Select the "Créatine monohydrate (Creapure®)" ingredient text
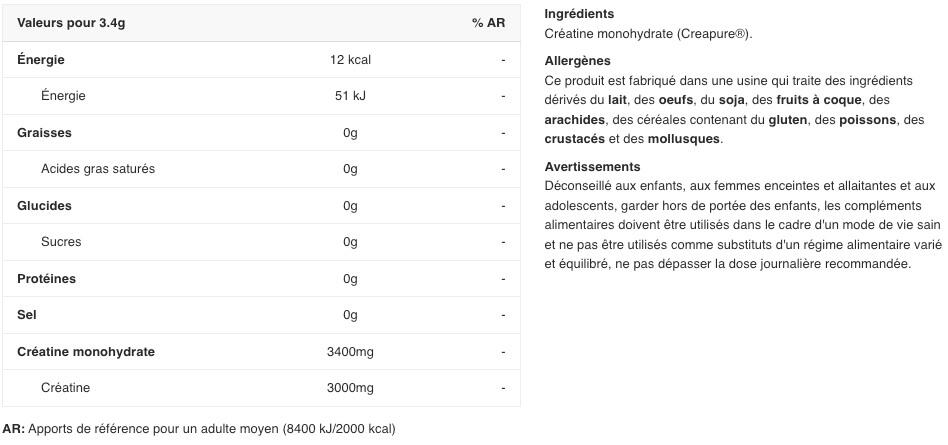The image size is (948, 445). [648, 34]
